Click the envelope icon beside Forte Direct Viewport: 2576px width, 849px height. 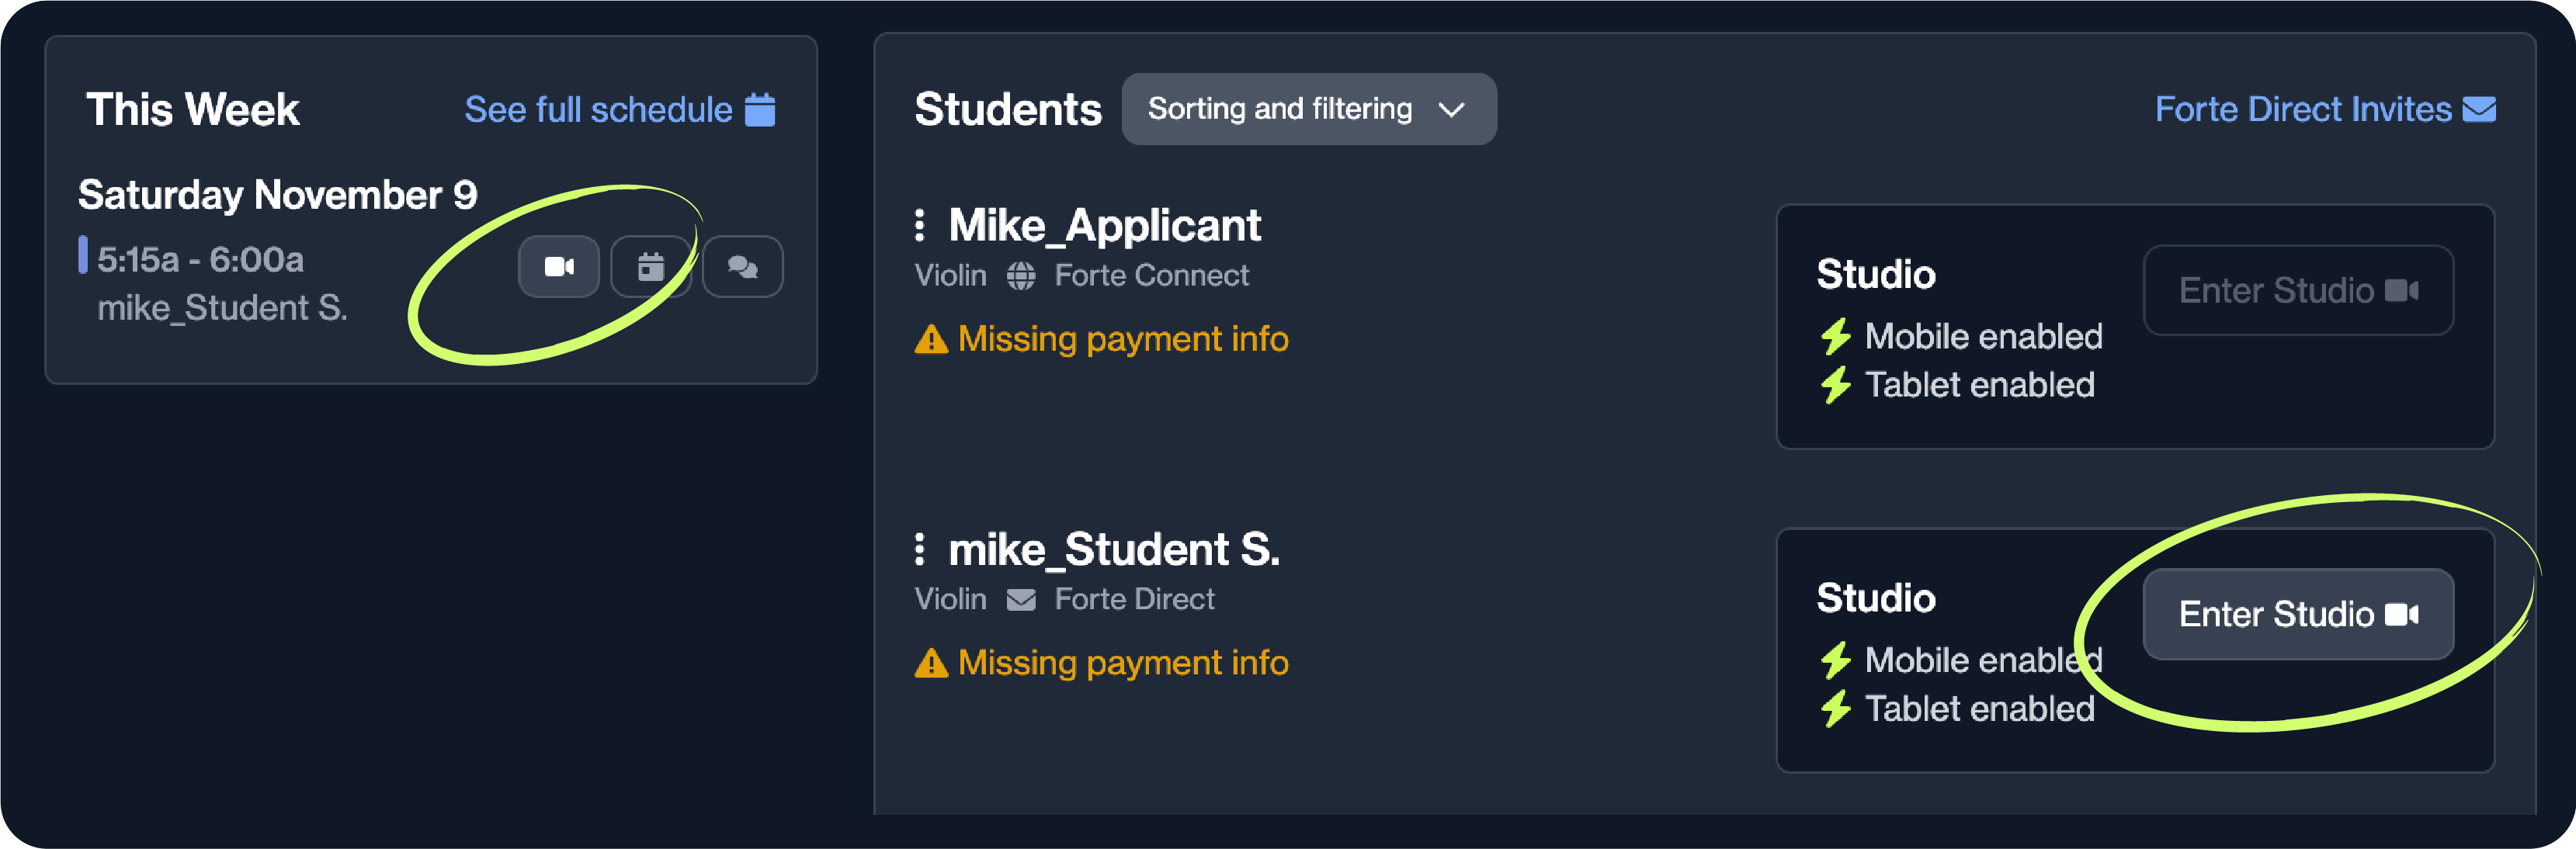click(1020, 600)
